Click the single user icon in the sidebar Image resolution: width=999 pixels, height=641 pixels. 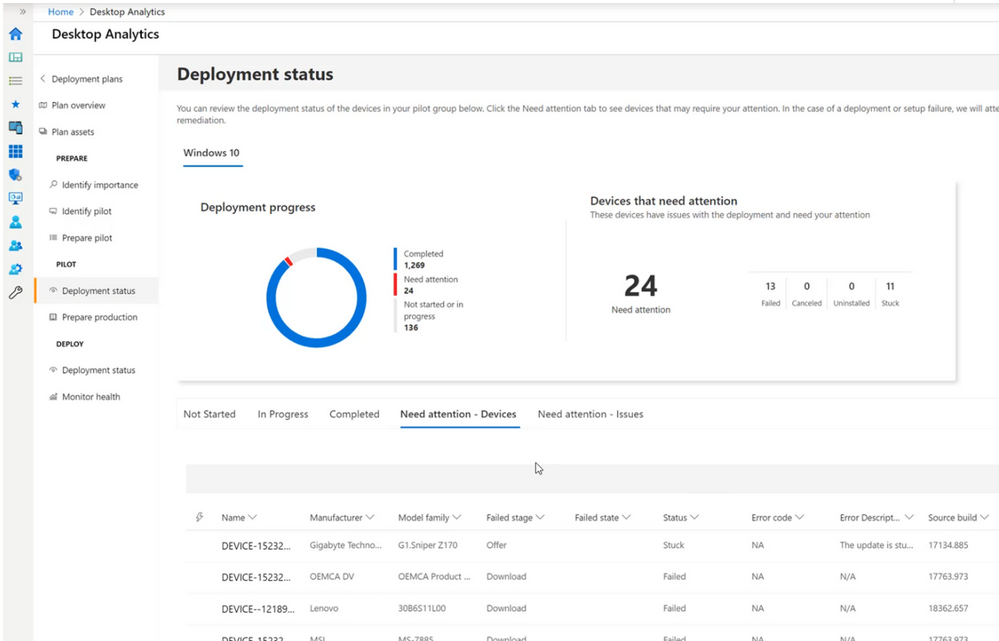(x=13, y=221)
